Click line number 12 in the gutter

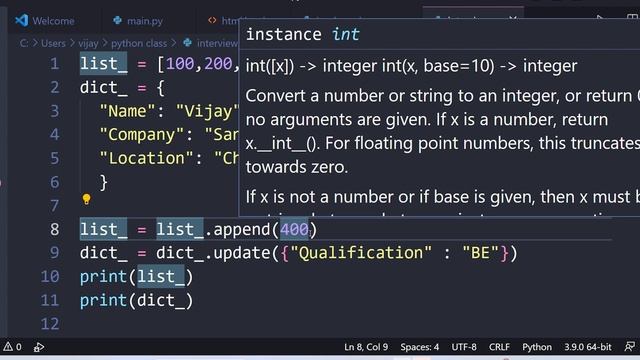[x=50, y=324]
